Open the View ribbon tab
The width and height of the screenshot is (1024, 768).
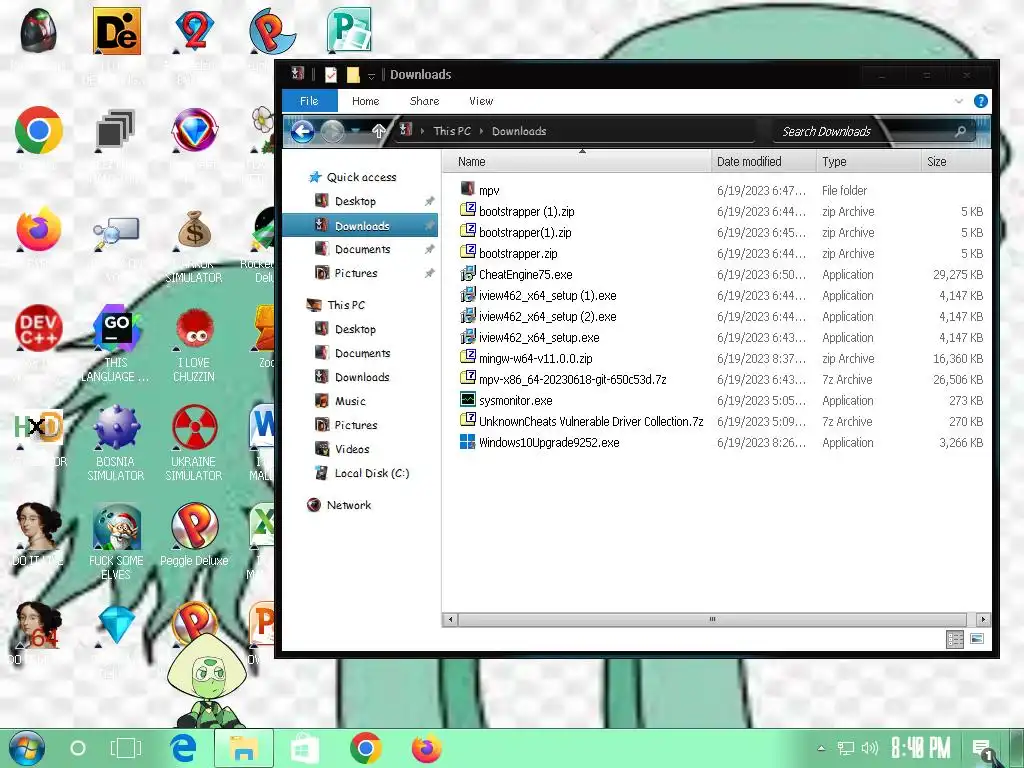(481, 101)
